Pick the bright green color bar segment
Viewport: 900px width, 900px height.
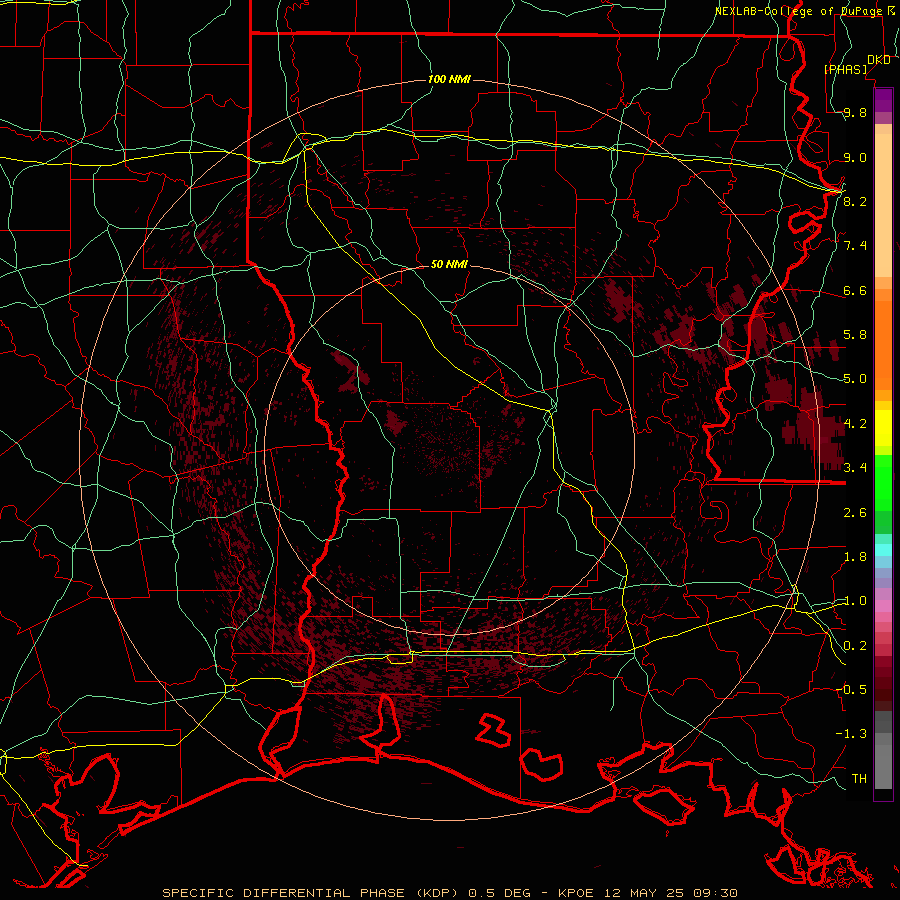[883, 483]
